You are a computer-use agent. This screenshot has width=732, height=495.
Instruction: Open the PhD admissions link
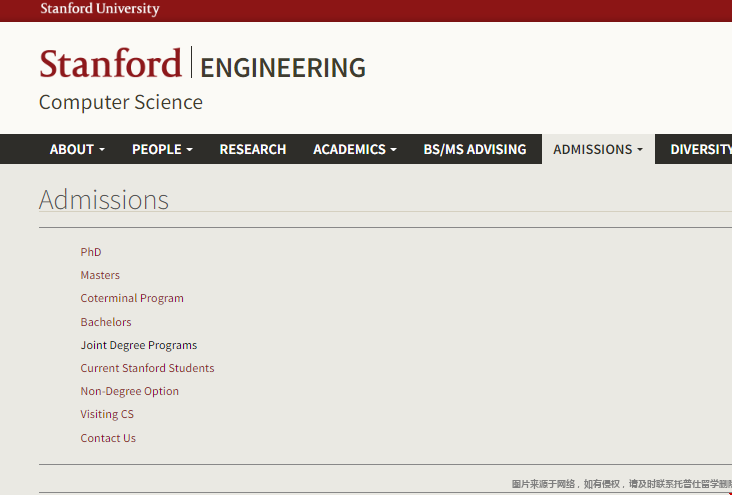[91, 252]
